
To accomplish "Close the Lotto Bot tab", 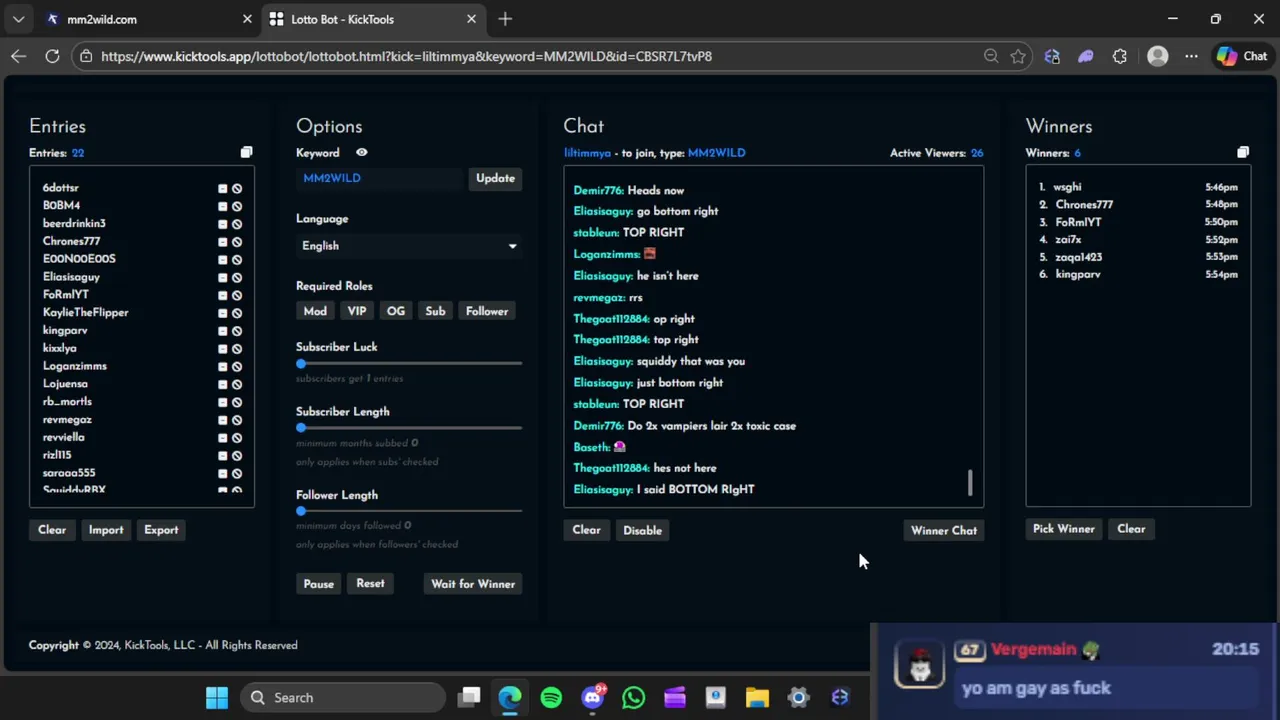I will 471,19.
